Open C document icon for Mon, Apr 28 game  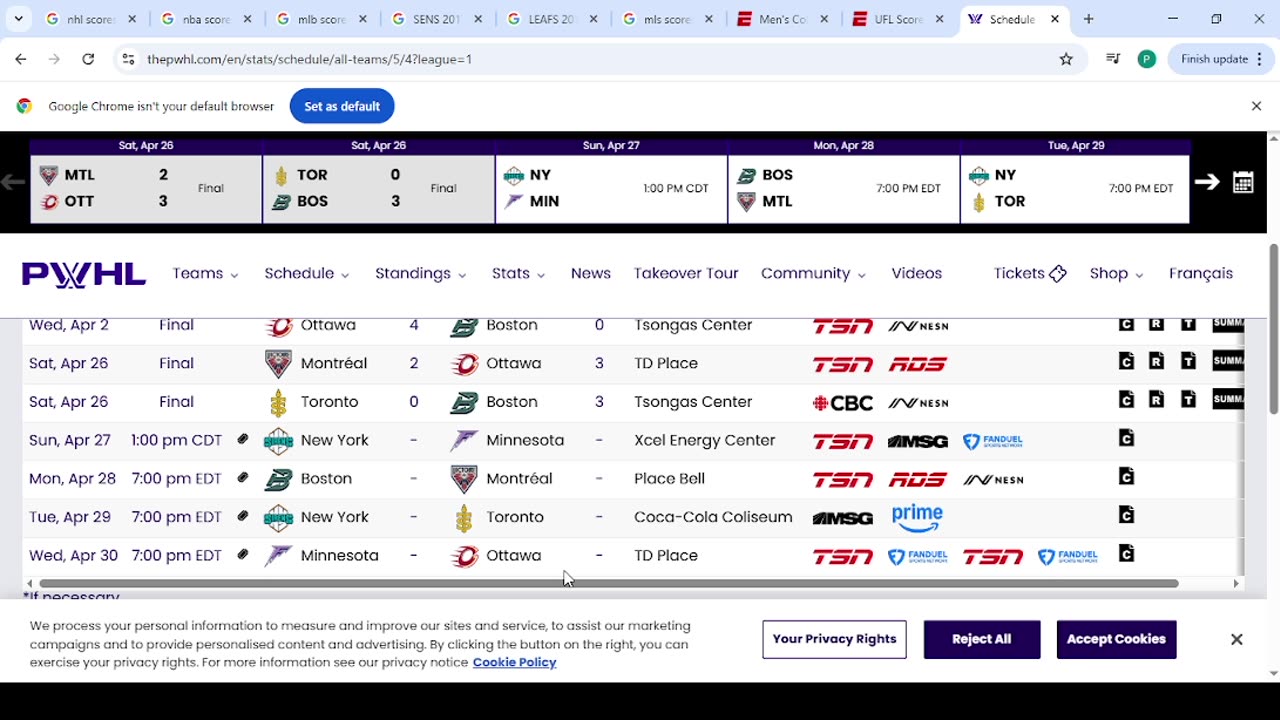[1126, 477]
